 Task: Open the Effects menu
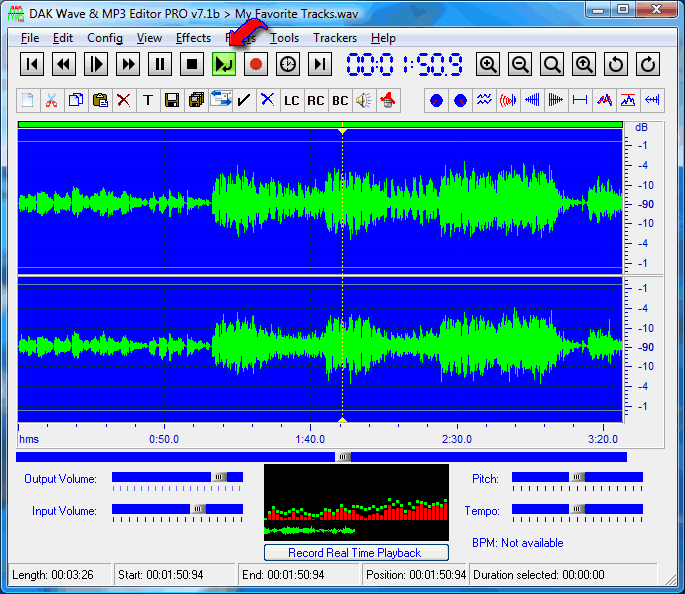[x=194, y=38]
